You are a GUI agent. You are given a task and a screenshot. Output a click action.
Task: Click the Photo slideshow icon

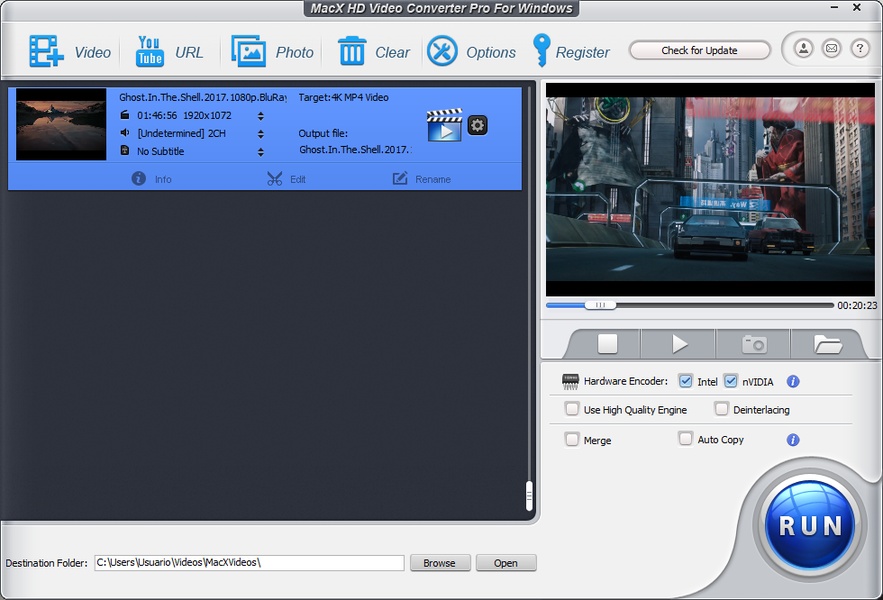pyautogui.click(x=248, y=51)
